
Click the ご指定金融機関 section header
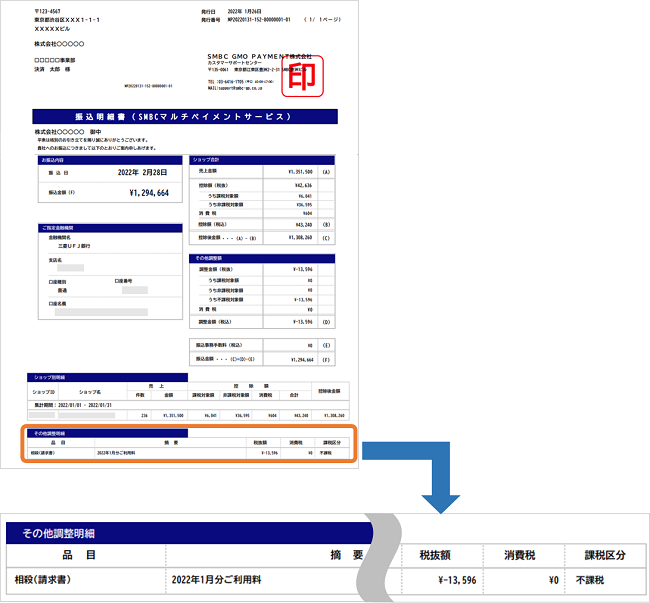click(110, 228)
